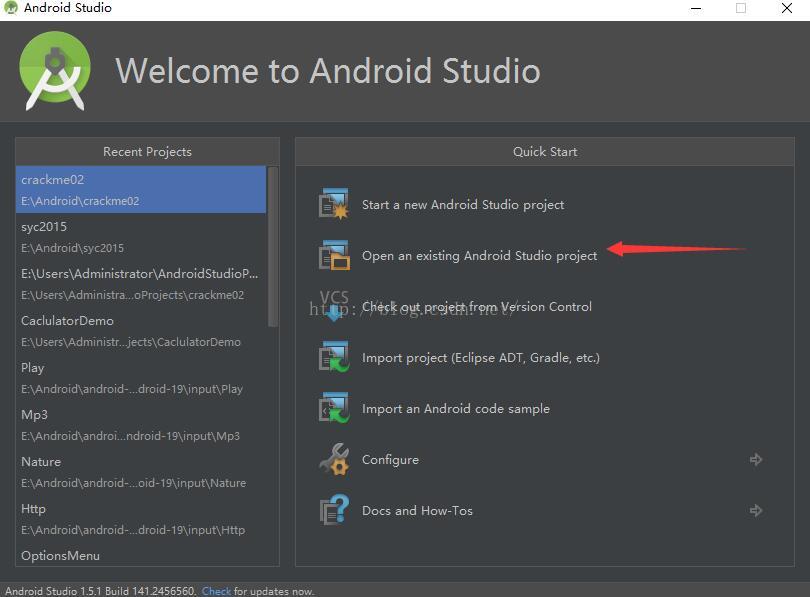Click the Check for updates link

tap(216, 591)
